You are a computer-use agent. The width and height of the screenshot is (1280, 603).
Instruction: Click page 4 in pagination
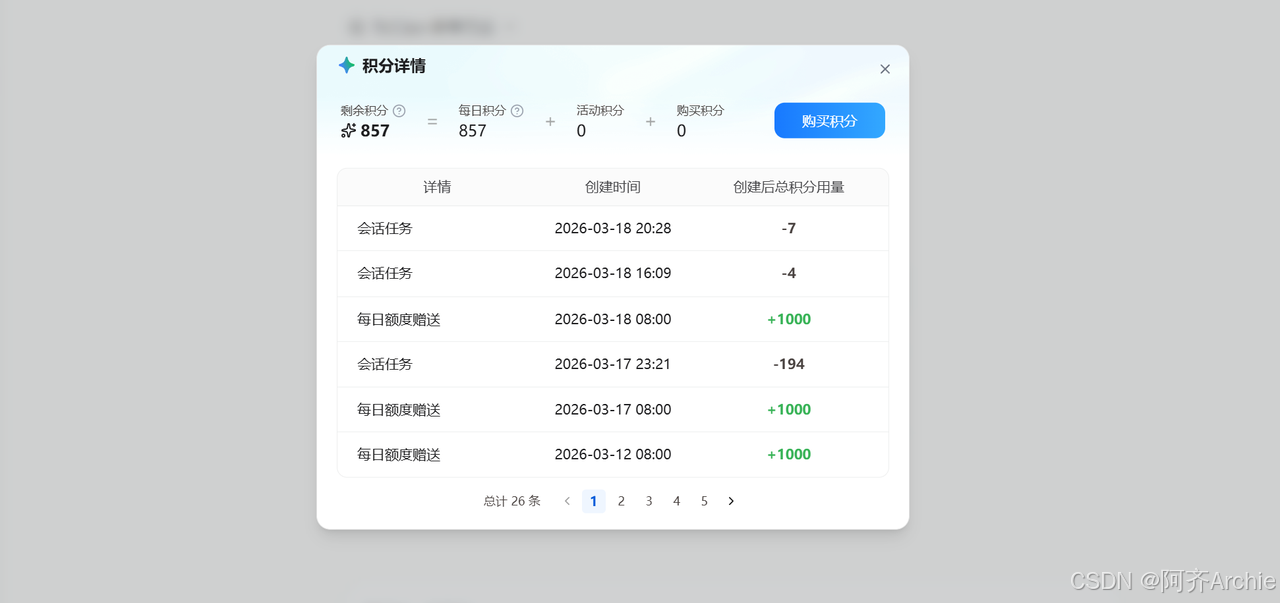click(x=676, y=500)
